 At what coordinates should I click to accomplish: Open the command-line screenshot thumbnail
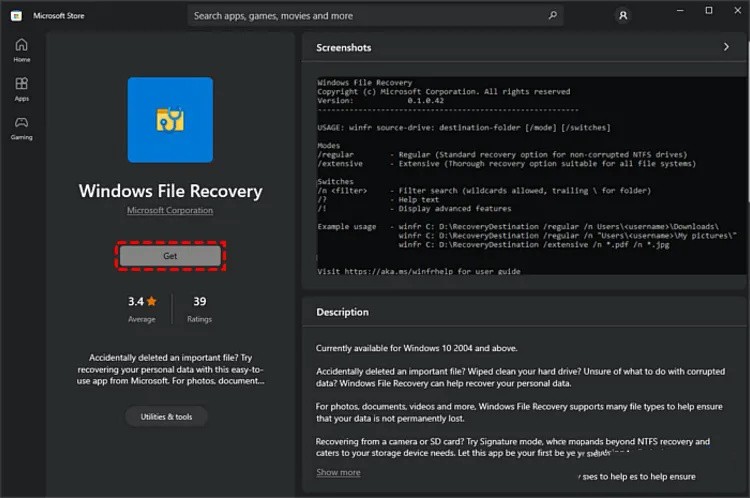click(x=531, y=176)
